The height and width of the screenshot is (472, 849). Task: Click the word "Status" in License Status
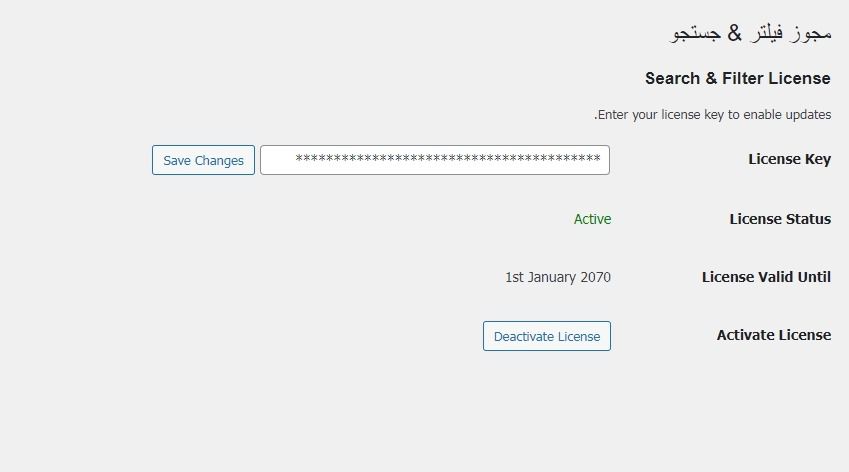pyautogui.click(x=806, y=219)
